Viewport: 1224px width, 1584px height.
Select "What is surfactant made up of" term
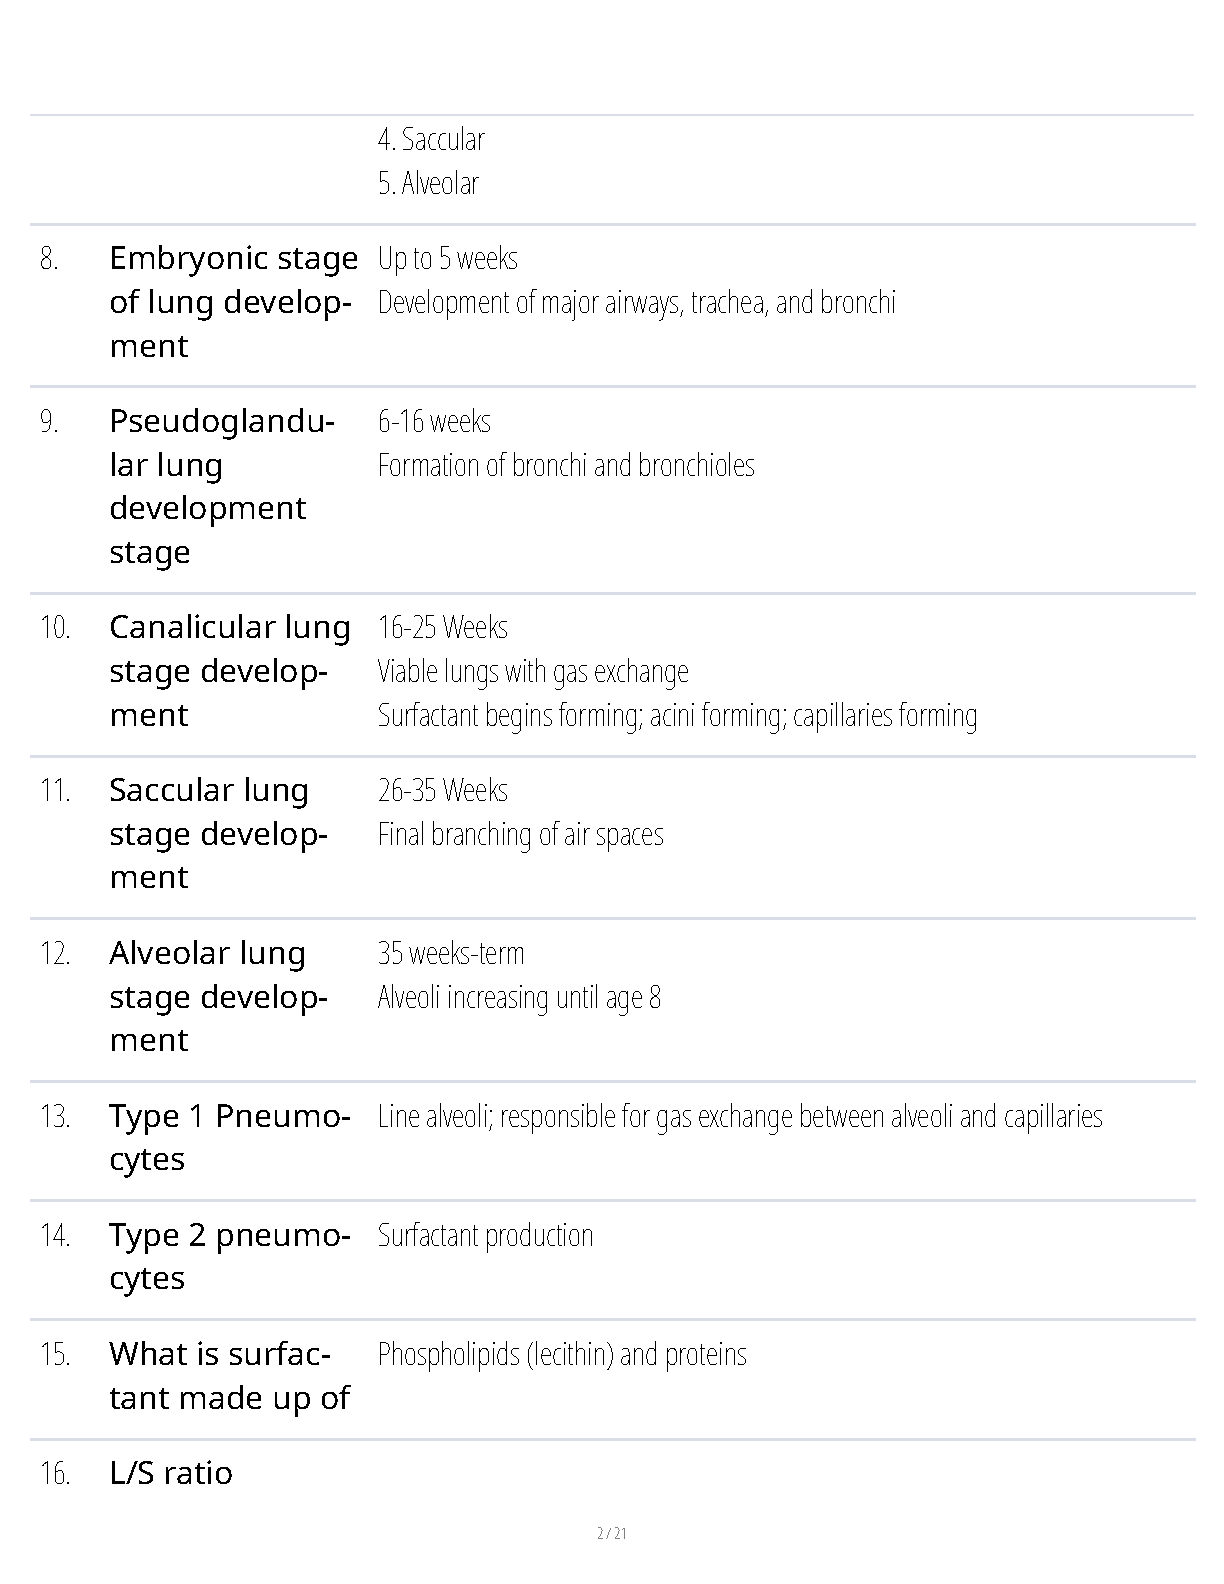tap(229, 1376)
